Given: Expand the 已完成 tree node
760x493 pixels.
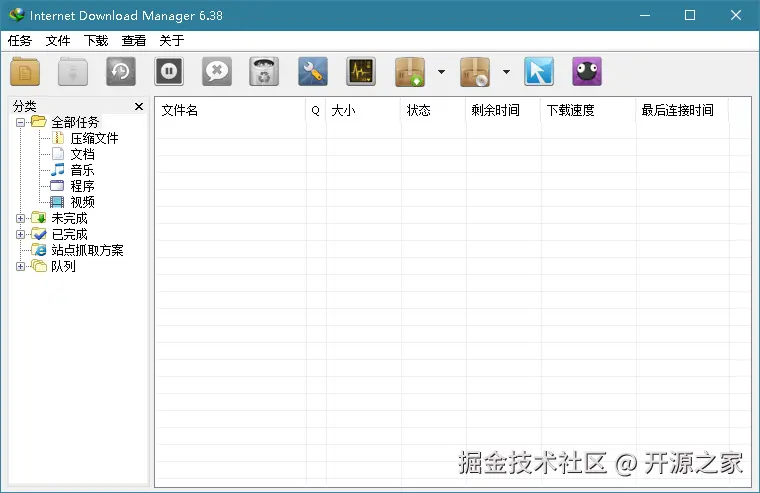Looking at the screenshot, I should point(20,234).
